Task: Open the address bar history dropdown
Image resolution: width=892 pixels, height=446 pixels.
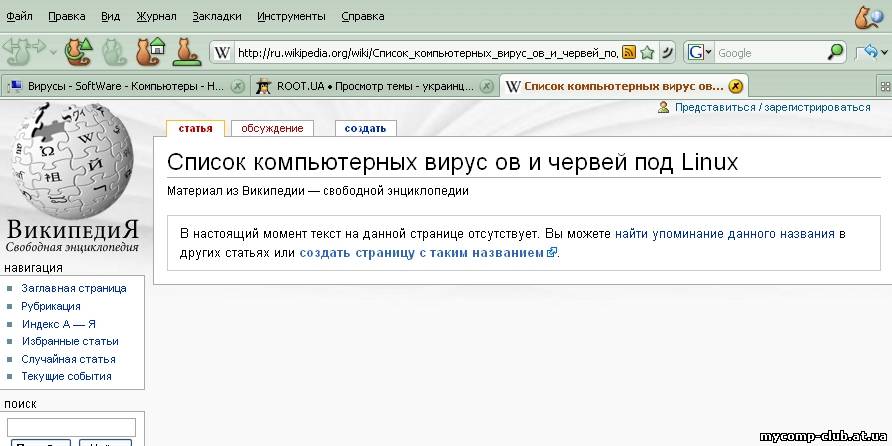Action: (x=667, y=53)
